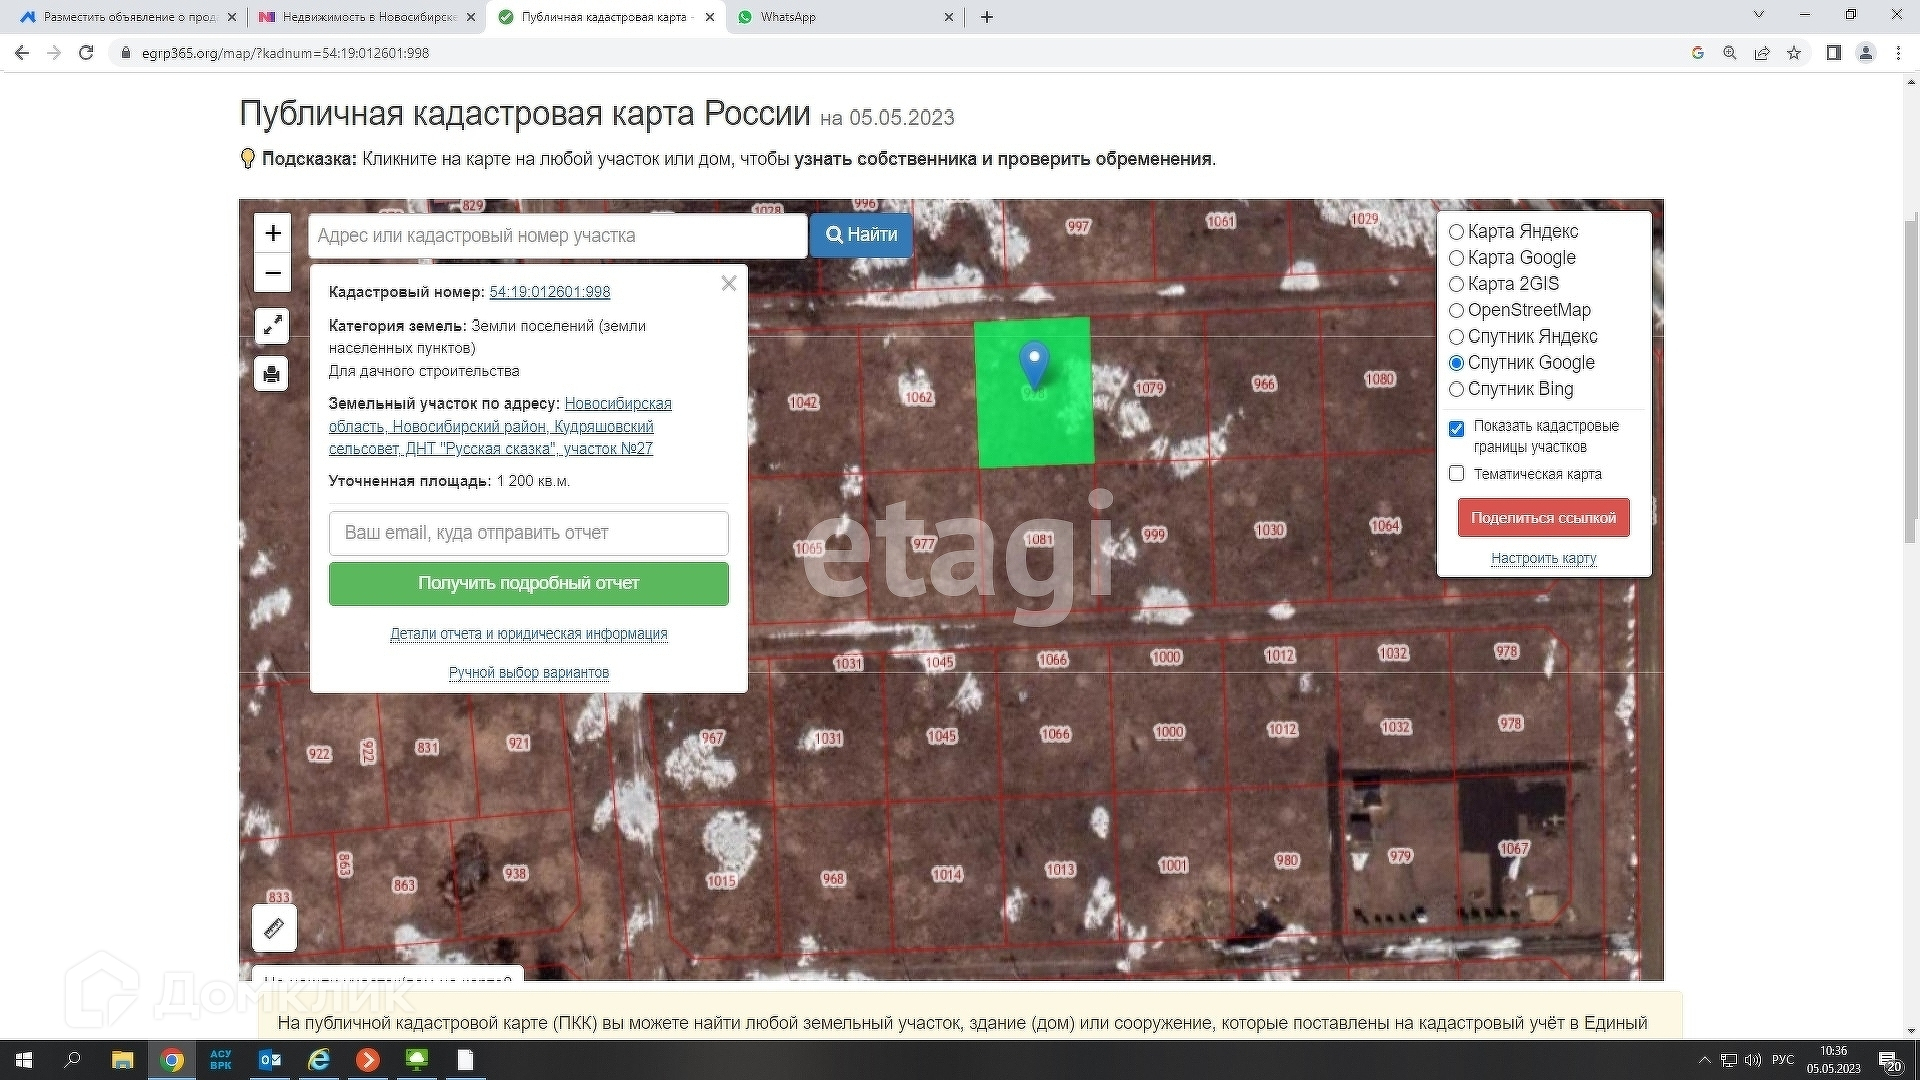Open the ruler measurement tool
This screenshot has width=1920, height=1080.
click(274, 928)
